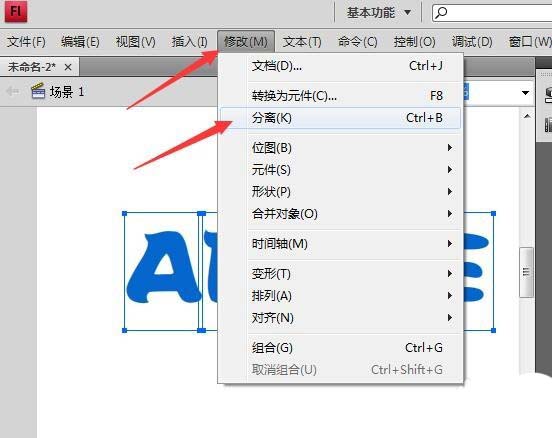Click the Flash application logo icon
This screenshot has width=552, height=438.
point(16,11)
